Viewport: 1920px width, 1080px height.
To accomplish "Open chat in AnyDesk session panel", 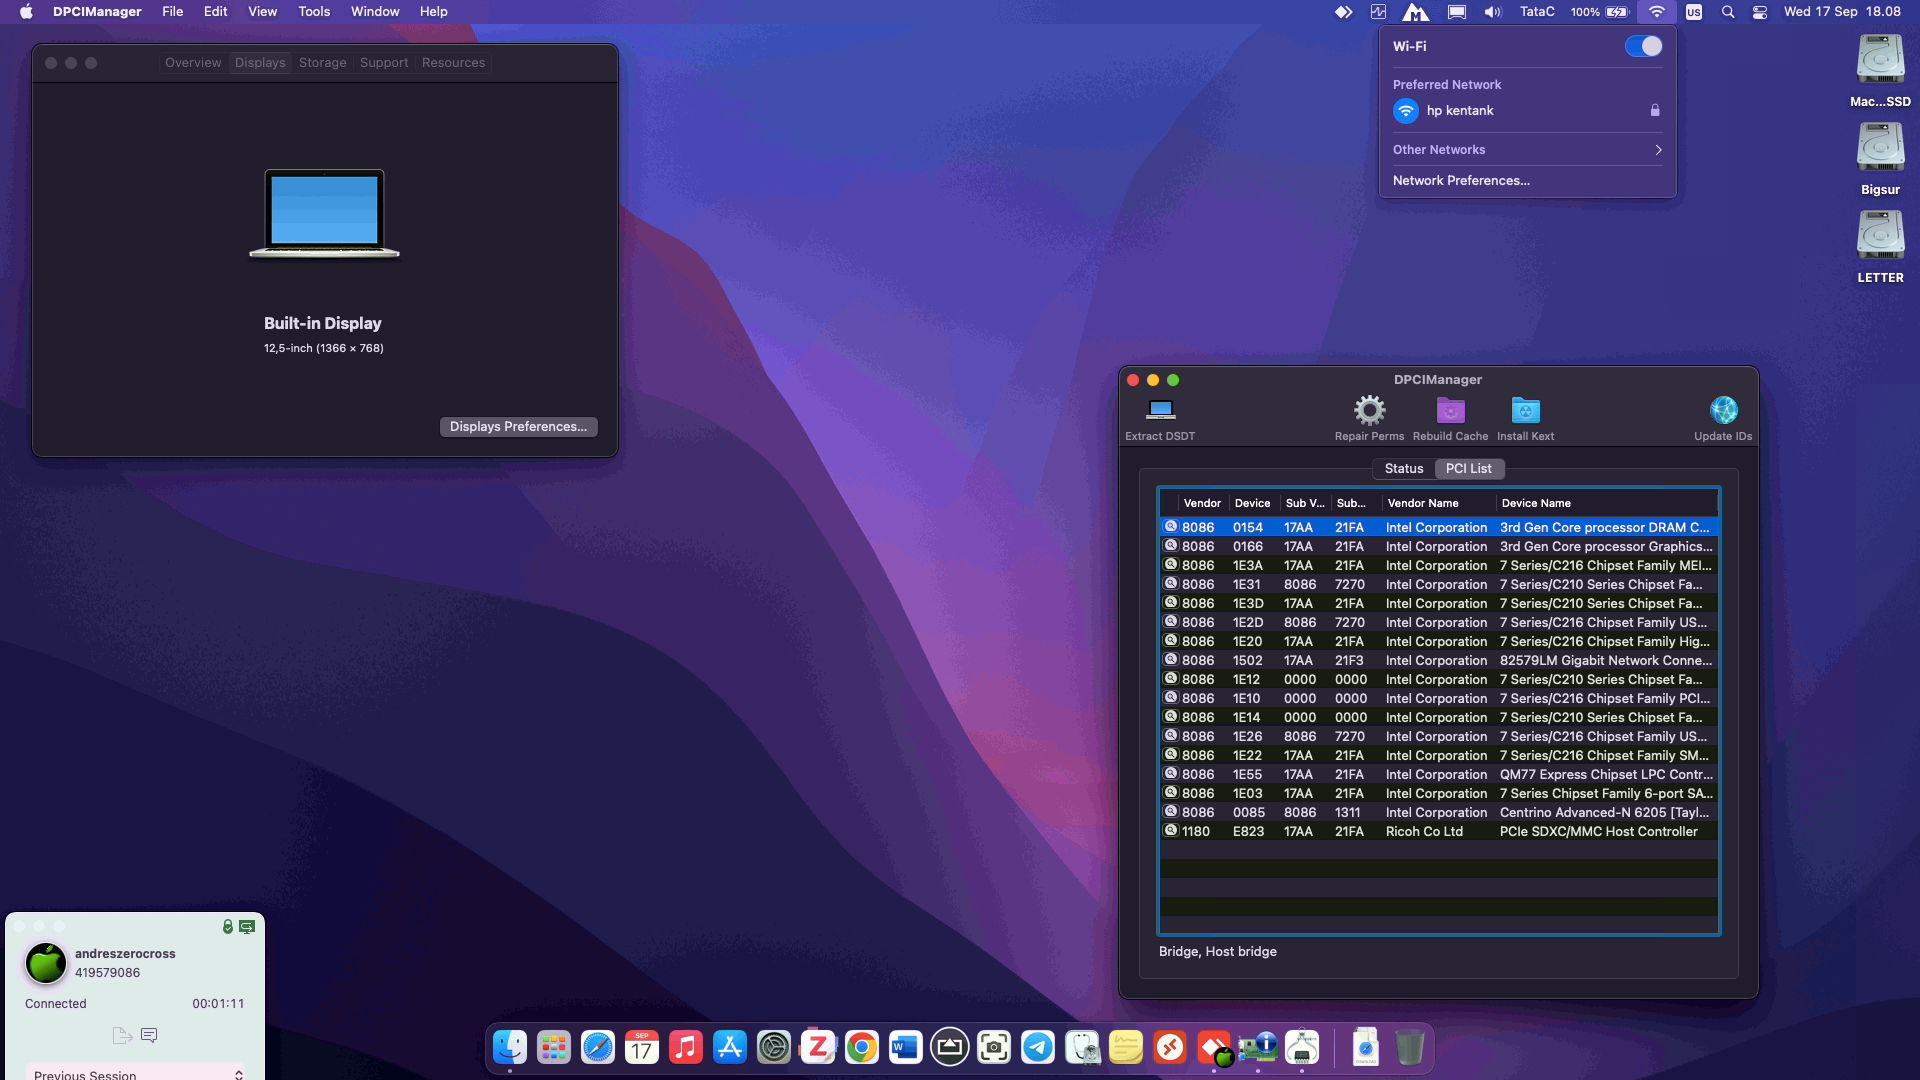I will [x=149, y=1035].
